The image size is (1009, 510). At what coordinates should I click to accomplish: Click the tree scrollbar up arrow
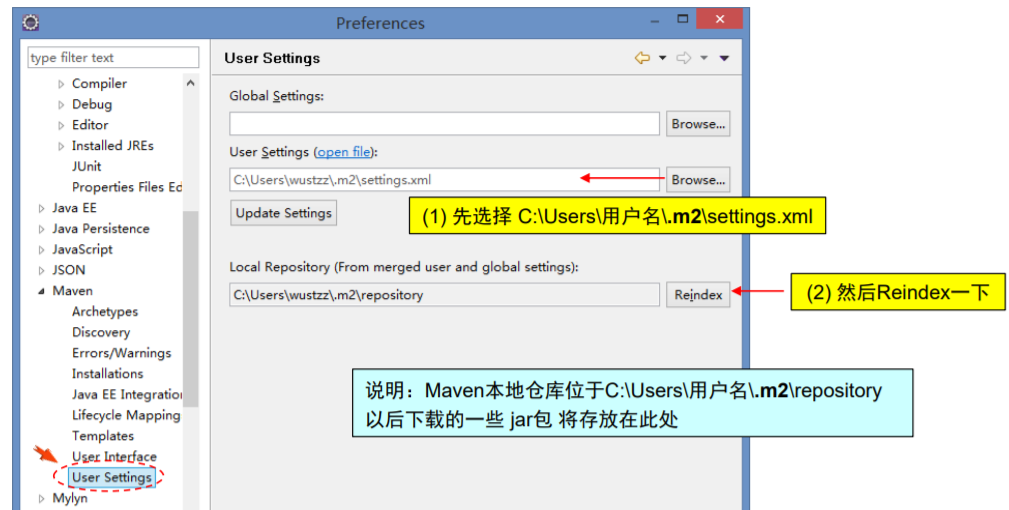190,83
